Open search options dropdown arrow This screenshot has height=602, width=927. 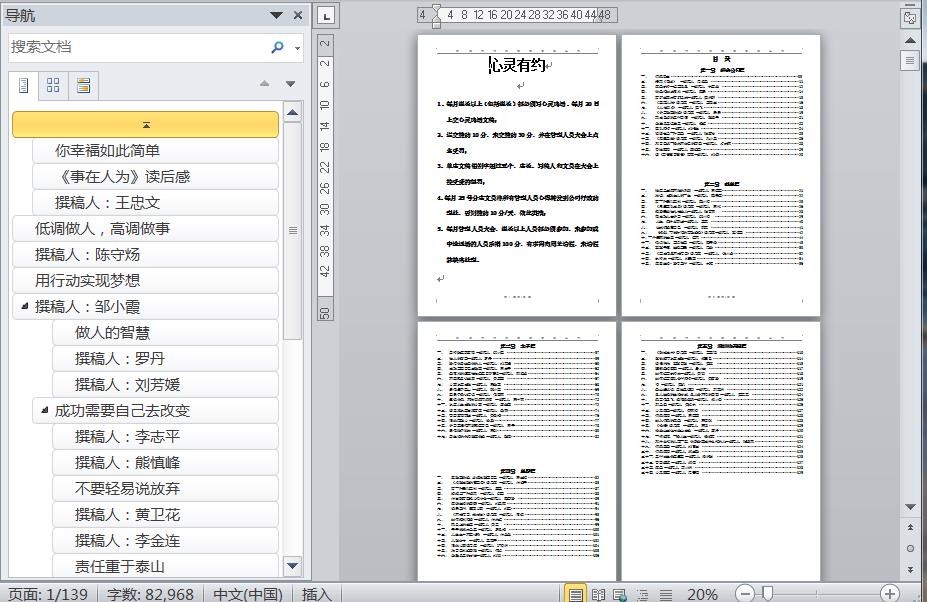297,48
